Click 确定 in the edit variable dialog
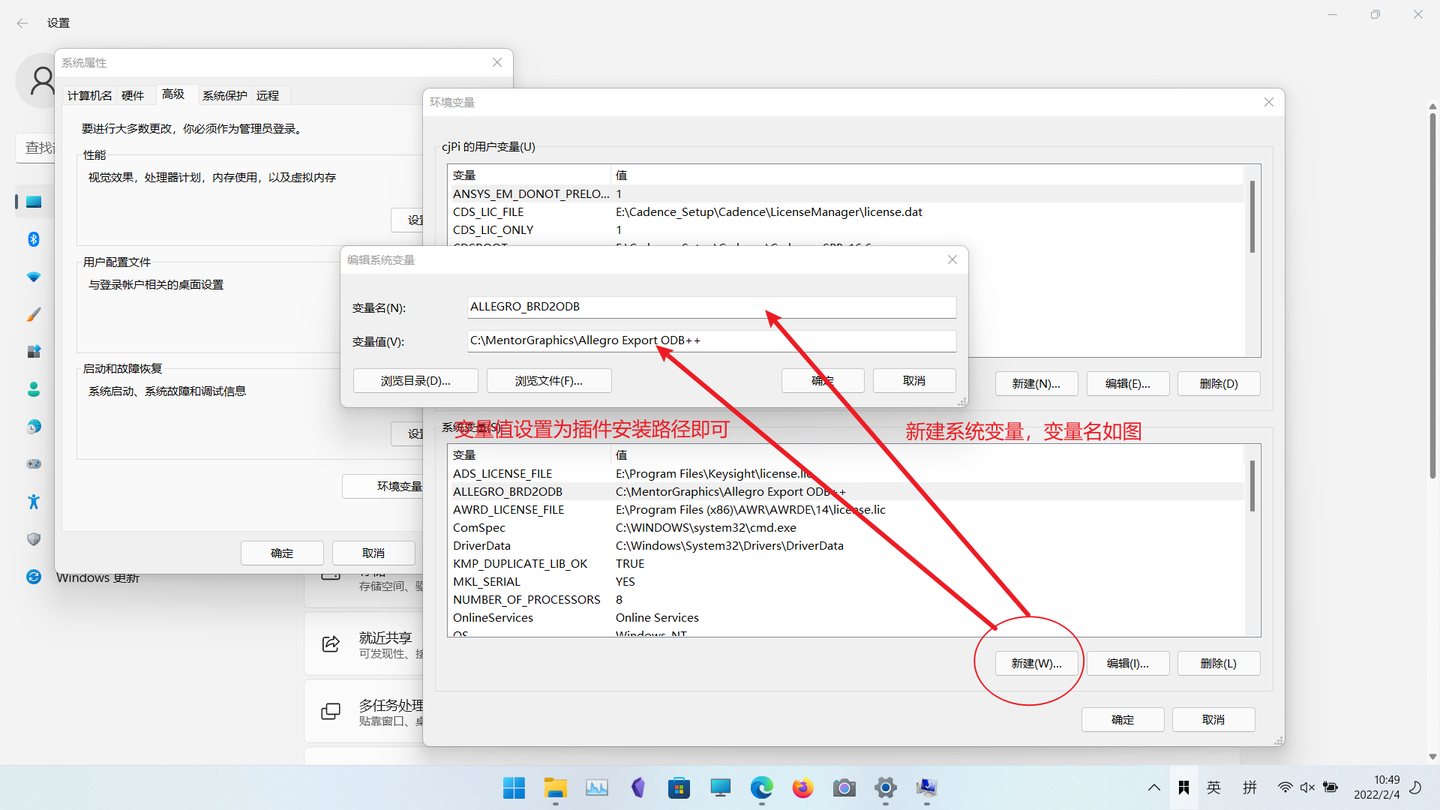Viewport: 1440px width, 810px height. (822, 380)
